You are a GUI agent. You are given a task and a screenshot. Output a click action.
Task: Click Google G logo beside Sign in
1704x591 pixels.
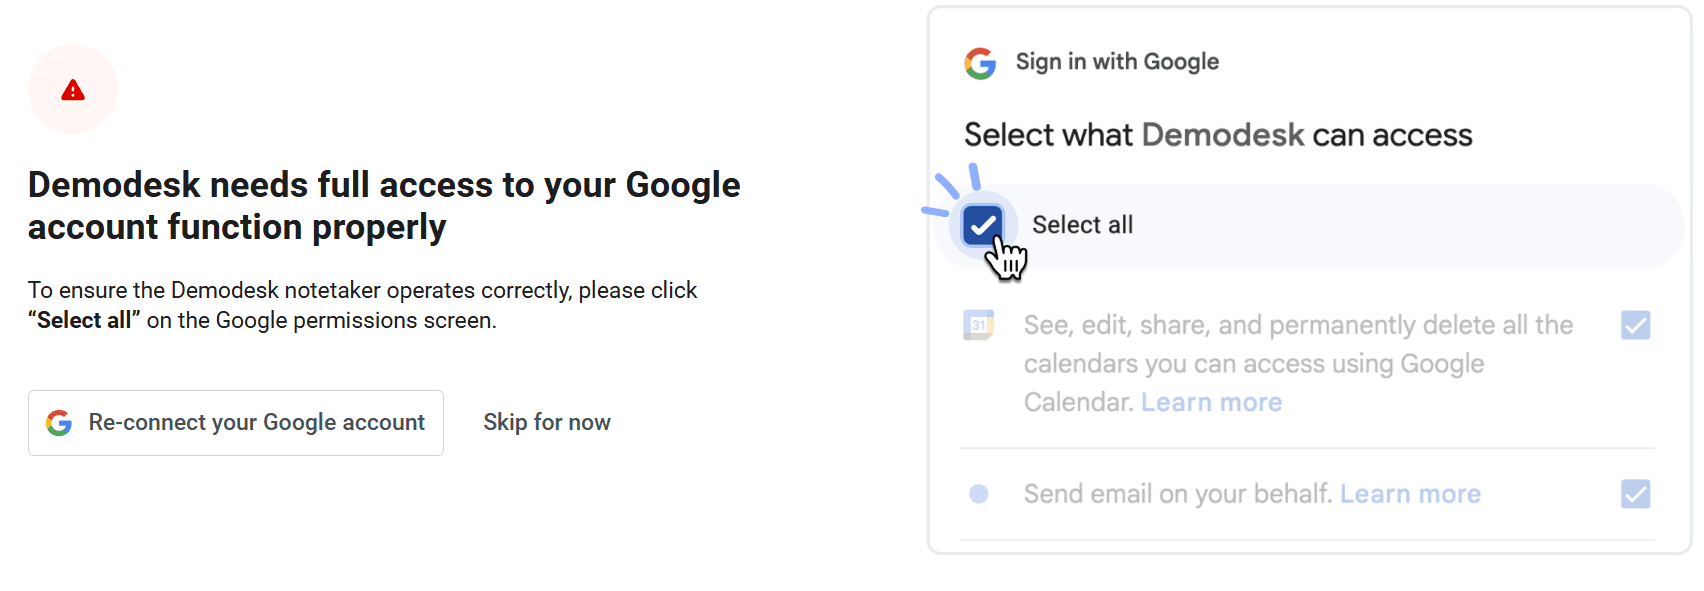(980, 63)
